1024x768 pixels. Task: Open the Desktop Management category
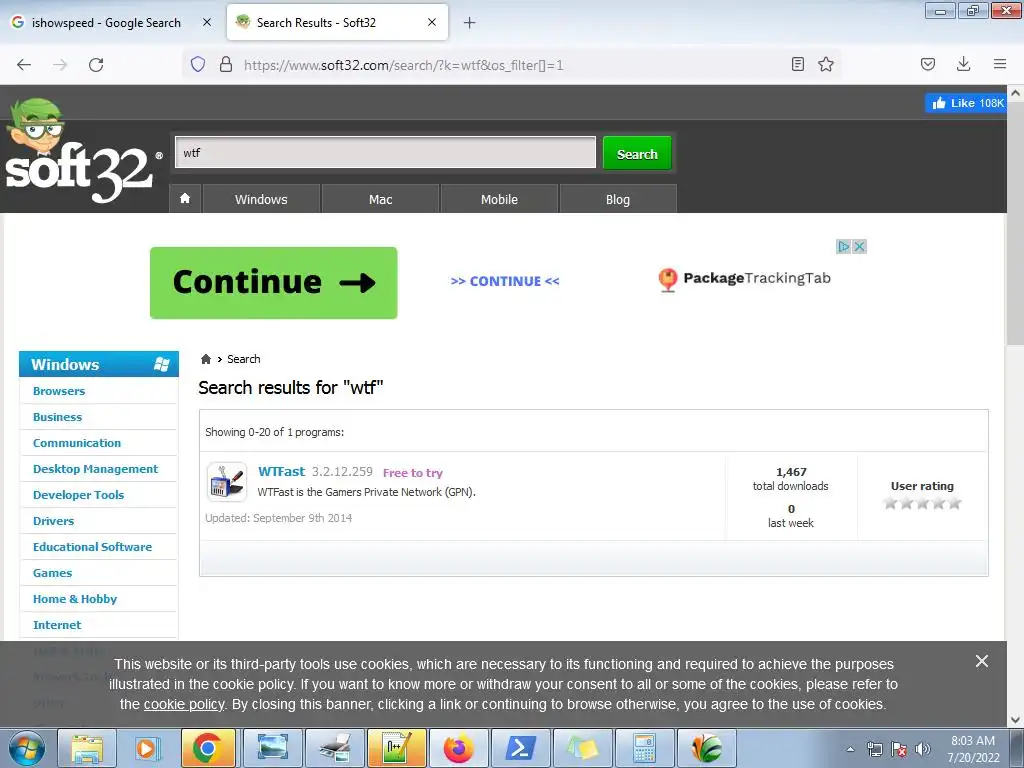click(x=95, y=469)
